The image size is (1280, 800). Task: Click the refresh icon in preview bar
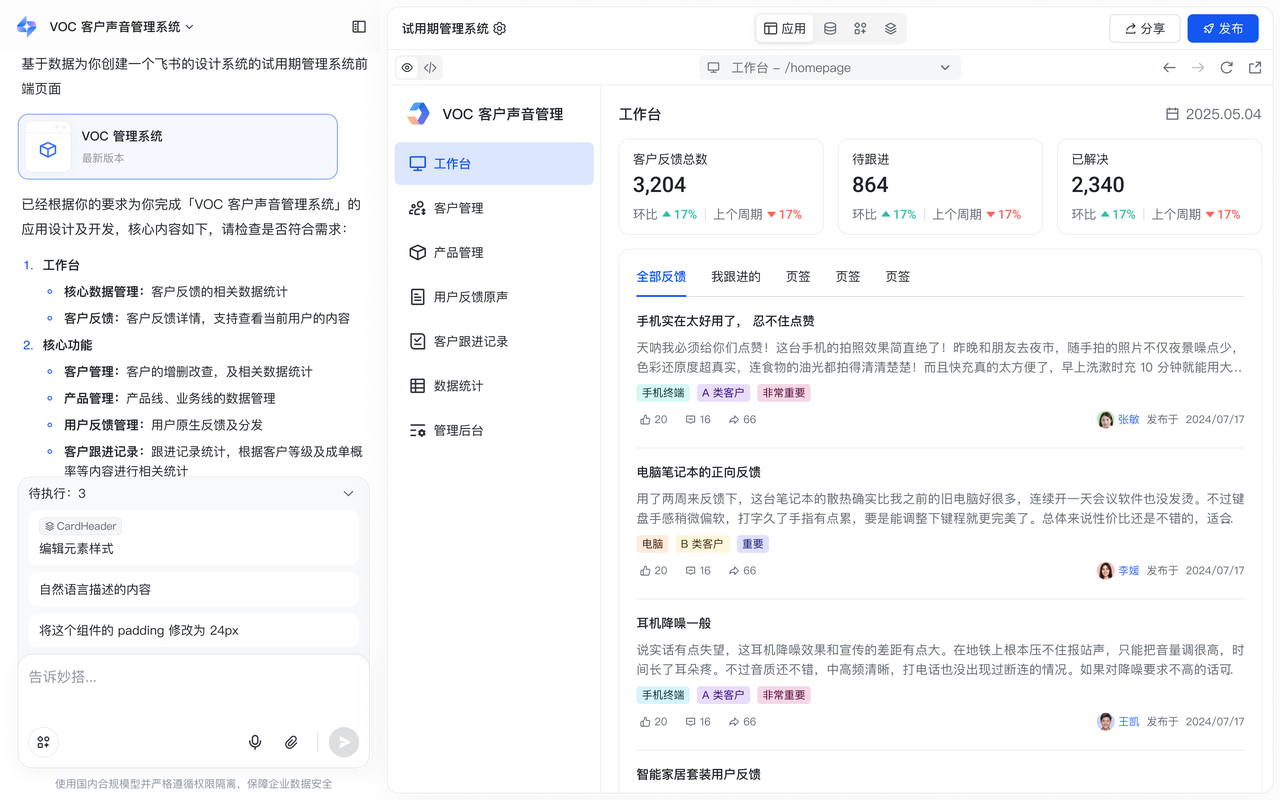click(1226, 68)
